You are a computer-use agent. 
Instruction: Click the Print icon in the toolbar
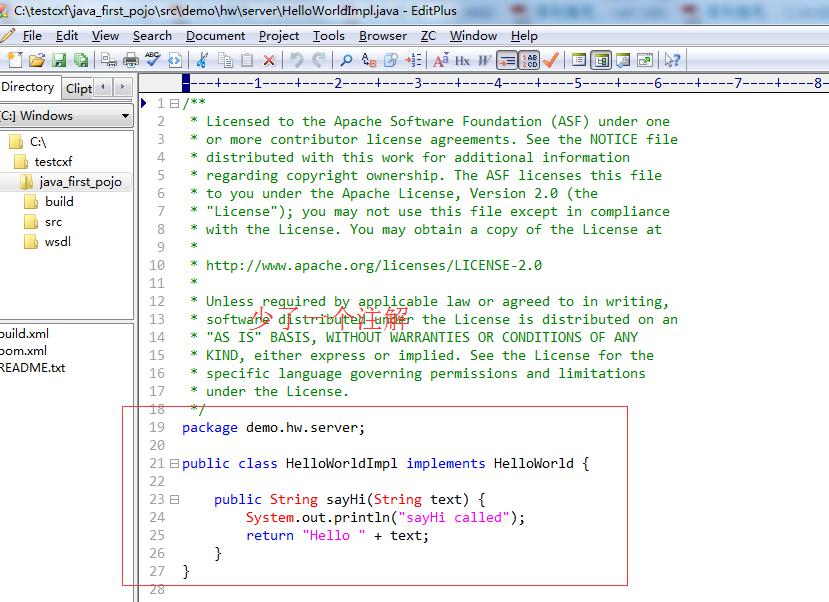[x=130, y=60]
